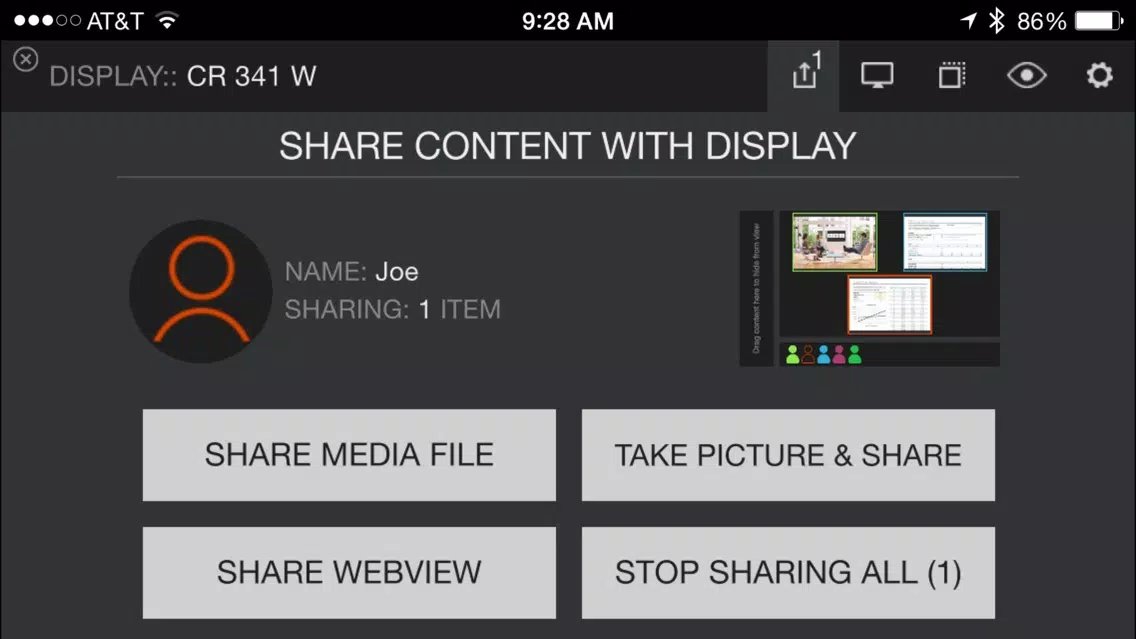Screen dimensions: 1136x639
Task: Switch to the display monitor view icon
Action: pos(877,75)
